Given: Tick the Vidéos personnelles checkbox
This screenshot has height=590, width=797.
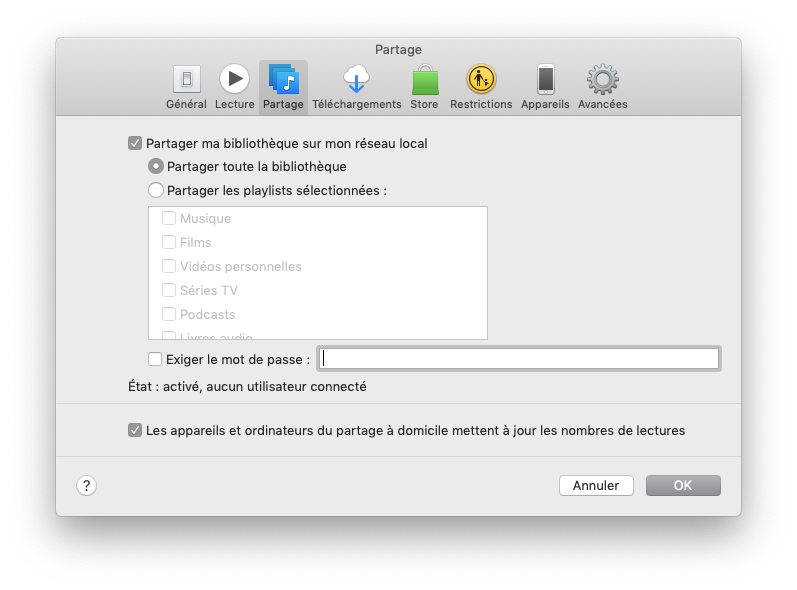Looking at the screenshot, I should coord(169,266).
